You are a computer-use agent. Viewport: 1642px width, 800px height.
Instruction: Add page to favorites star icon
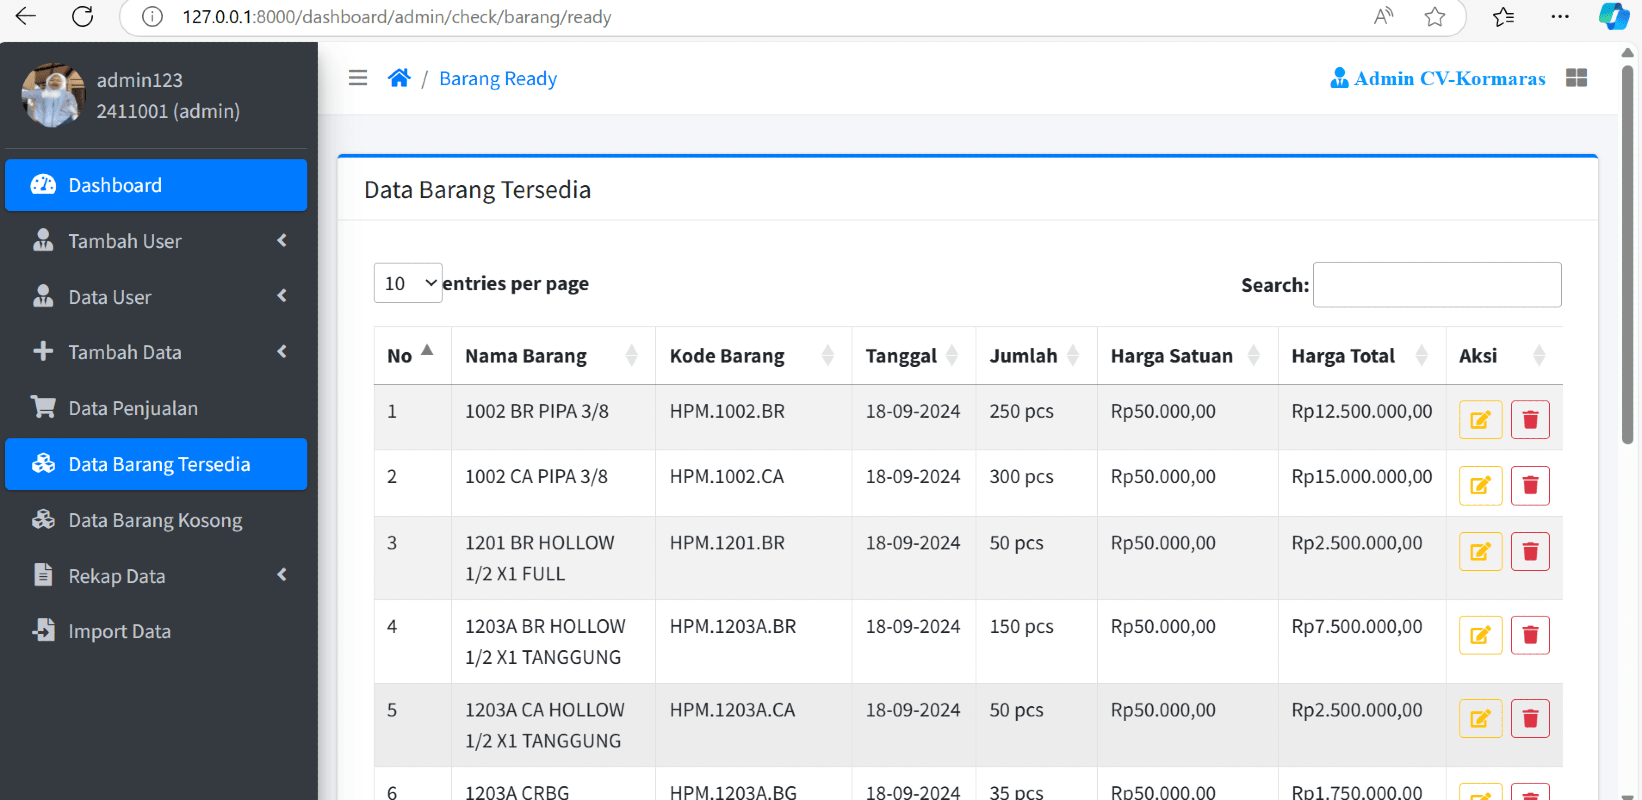[1435, 16]
